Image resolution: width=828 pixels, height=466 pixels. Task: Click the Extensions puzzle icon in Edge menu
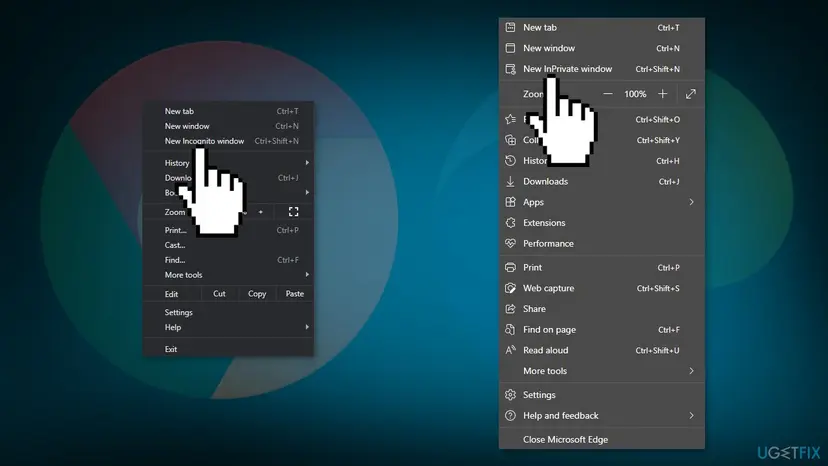coord(510,222)
